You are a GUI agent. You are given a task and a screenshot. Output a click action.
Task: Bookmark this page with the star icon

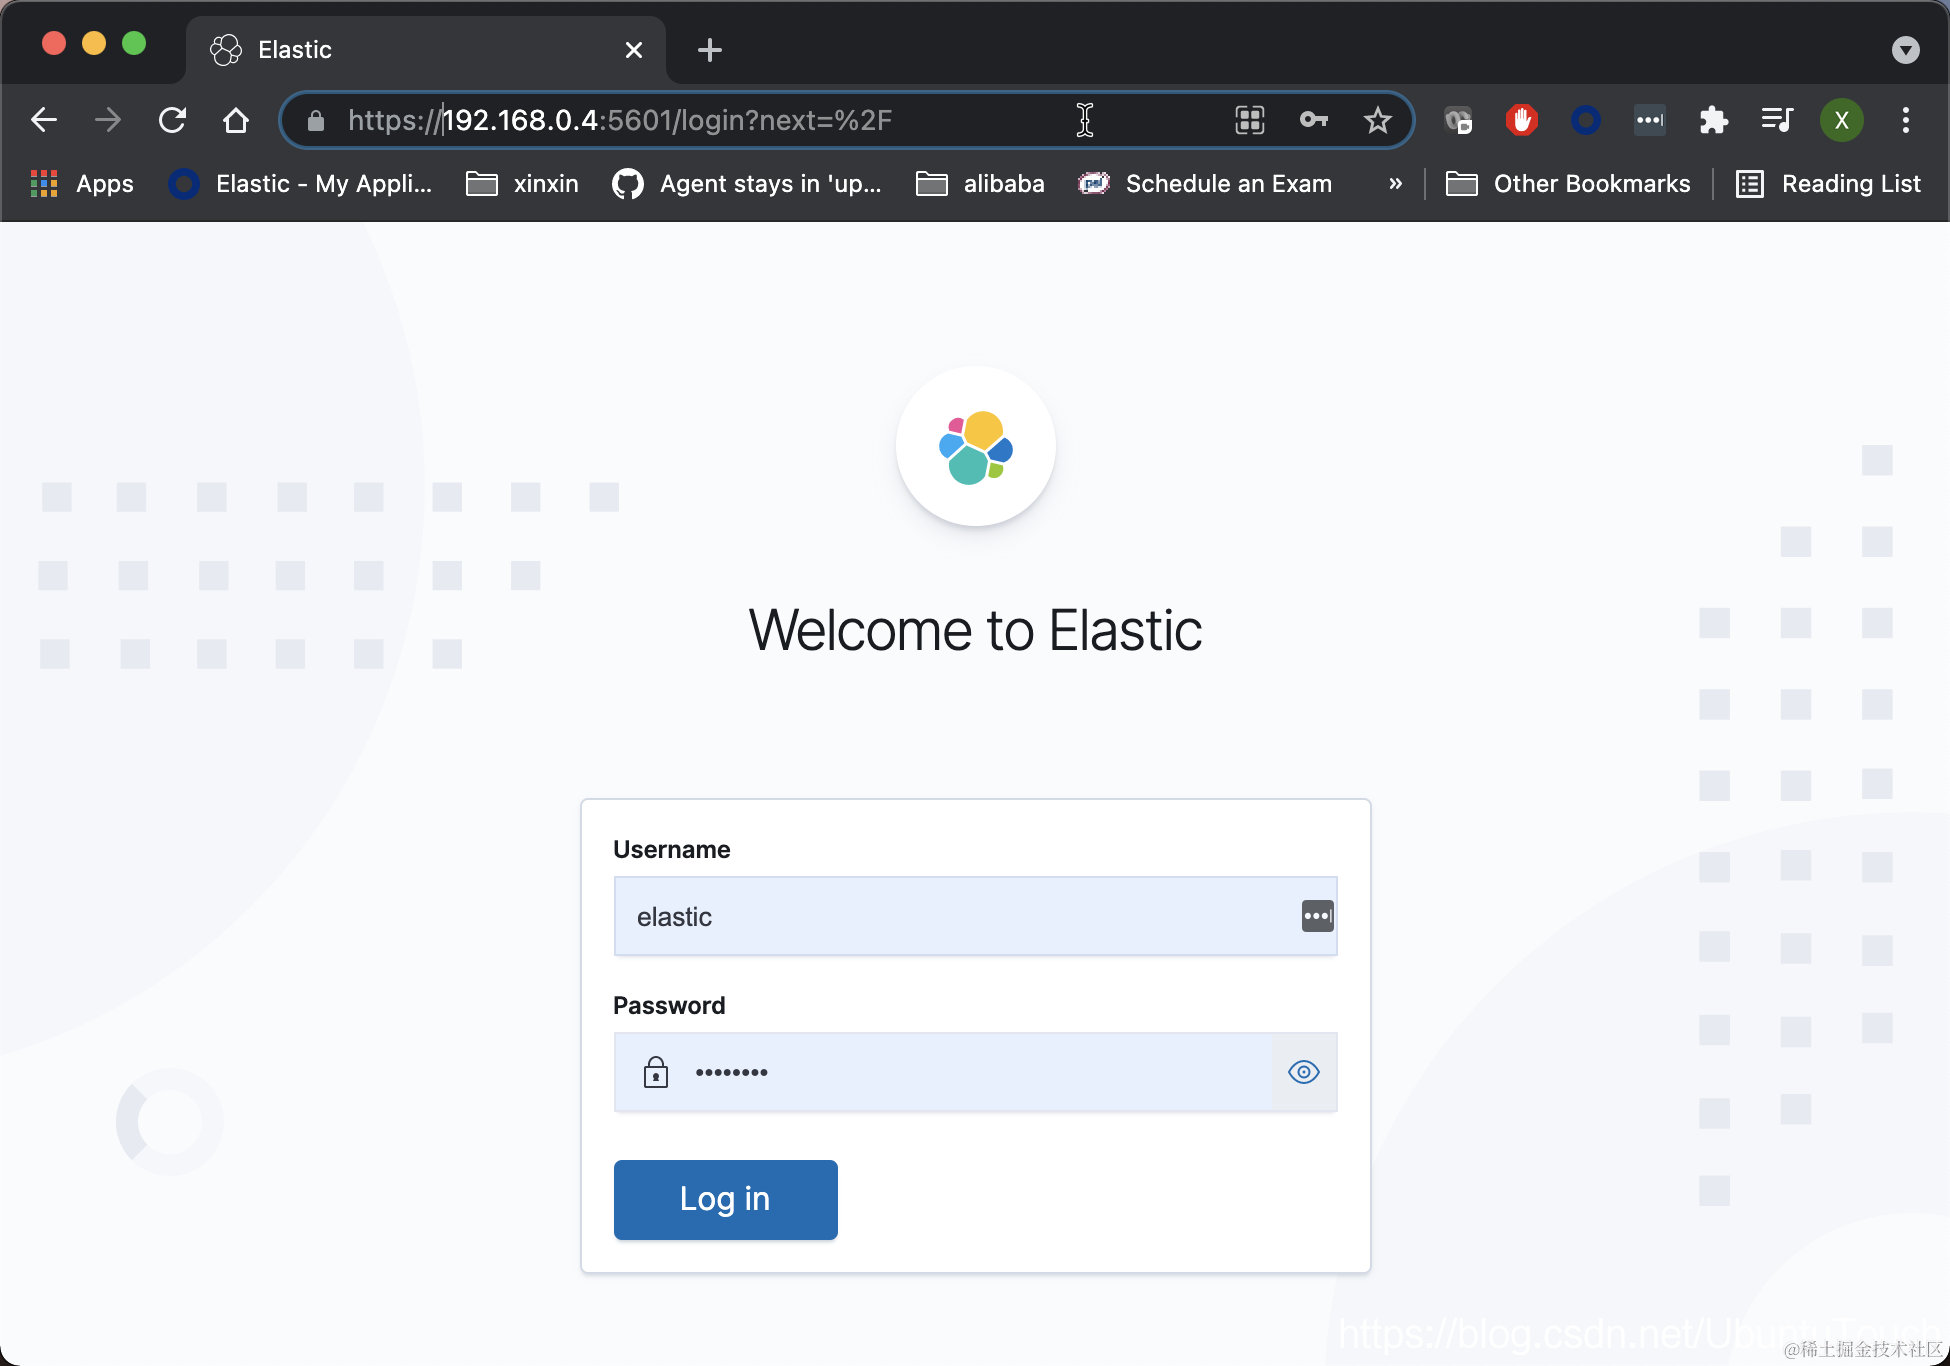tap(1377, 121)
